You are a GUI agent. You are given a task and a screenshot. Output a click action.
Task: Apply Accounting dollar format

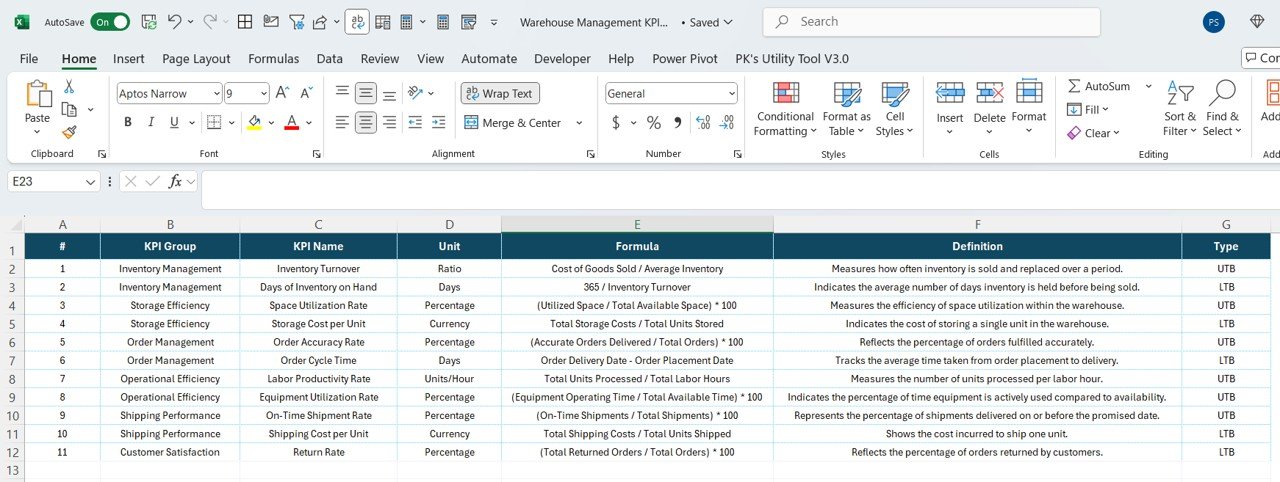(616, 123)
